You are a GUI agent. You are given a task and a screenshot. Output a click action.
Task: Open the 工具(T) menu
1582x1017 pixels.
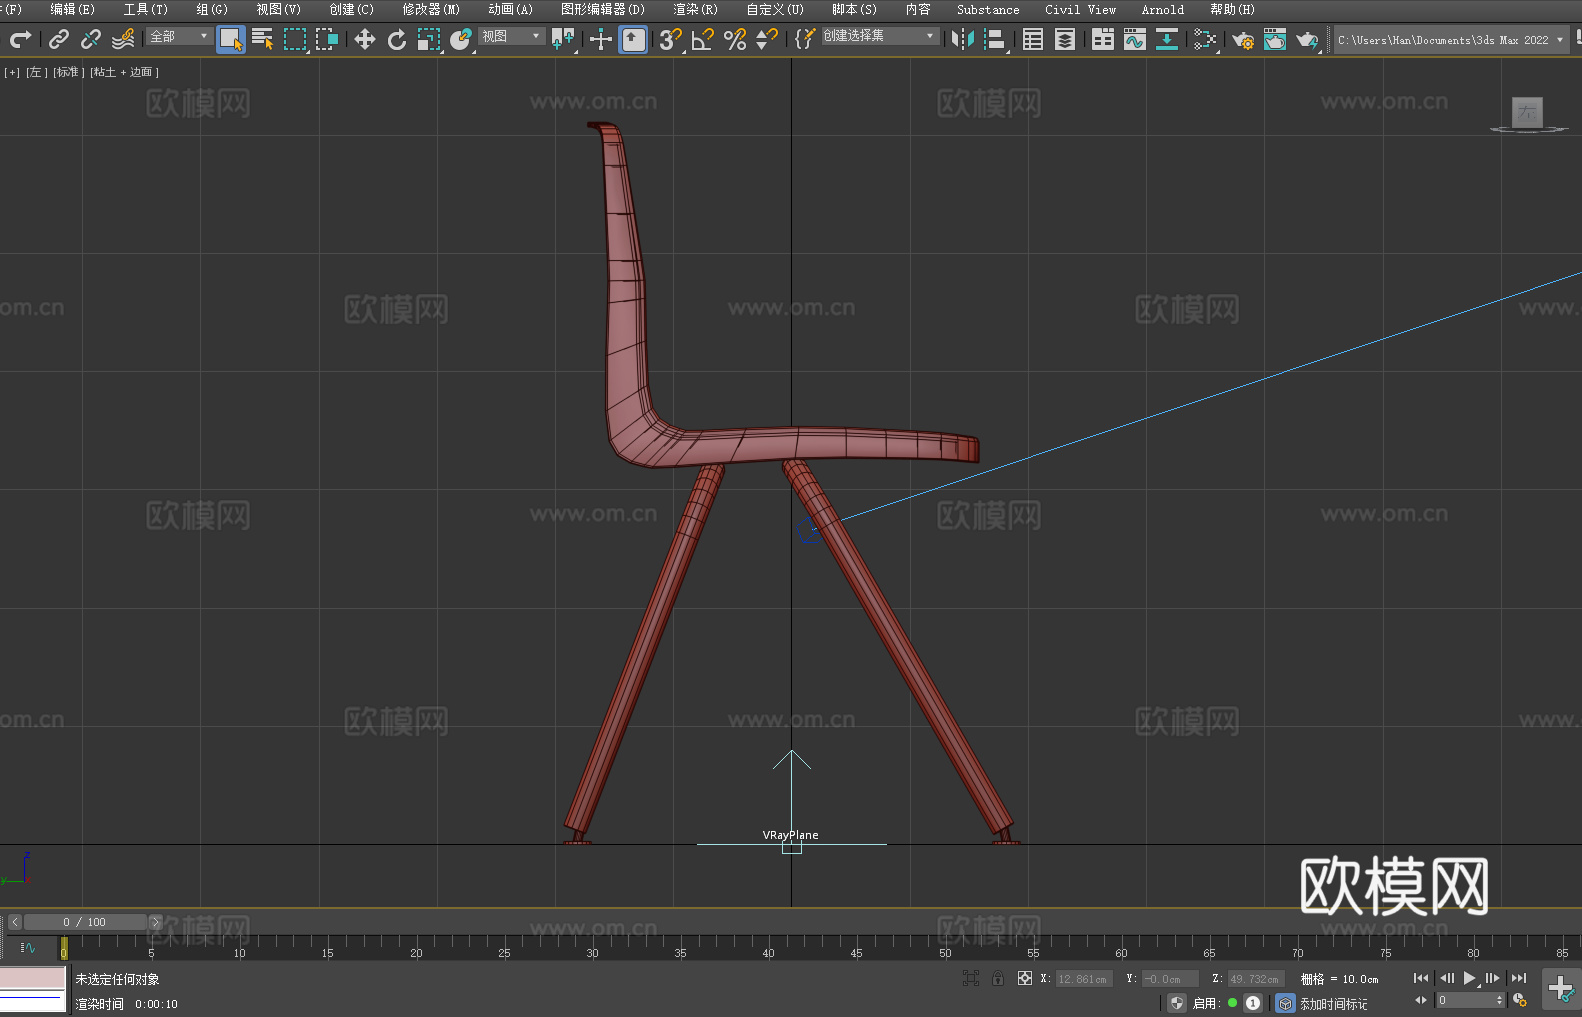click(x=145, y=9)
